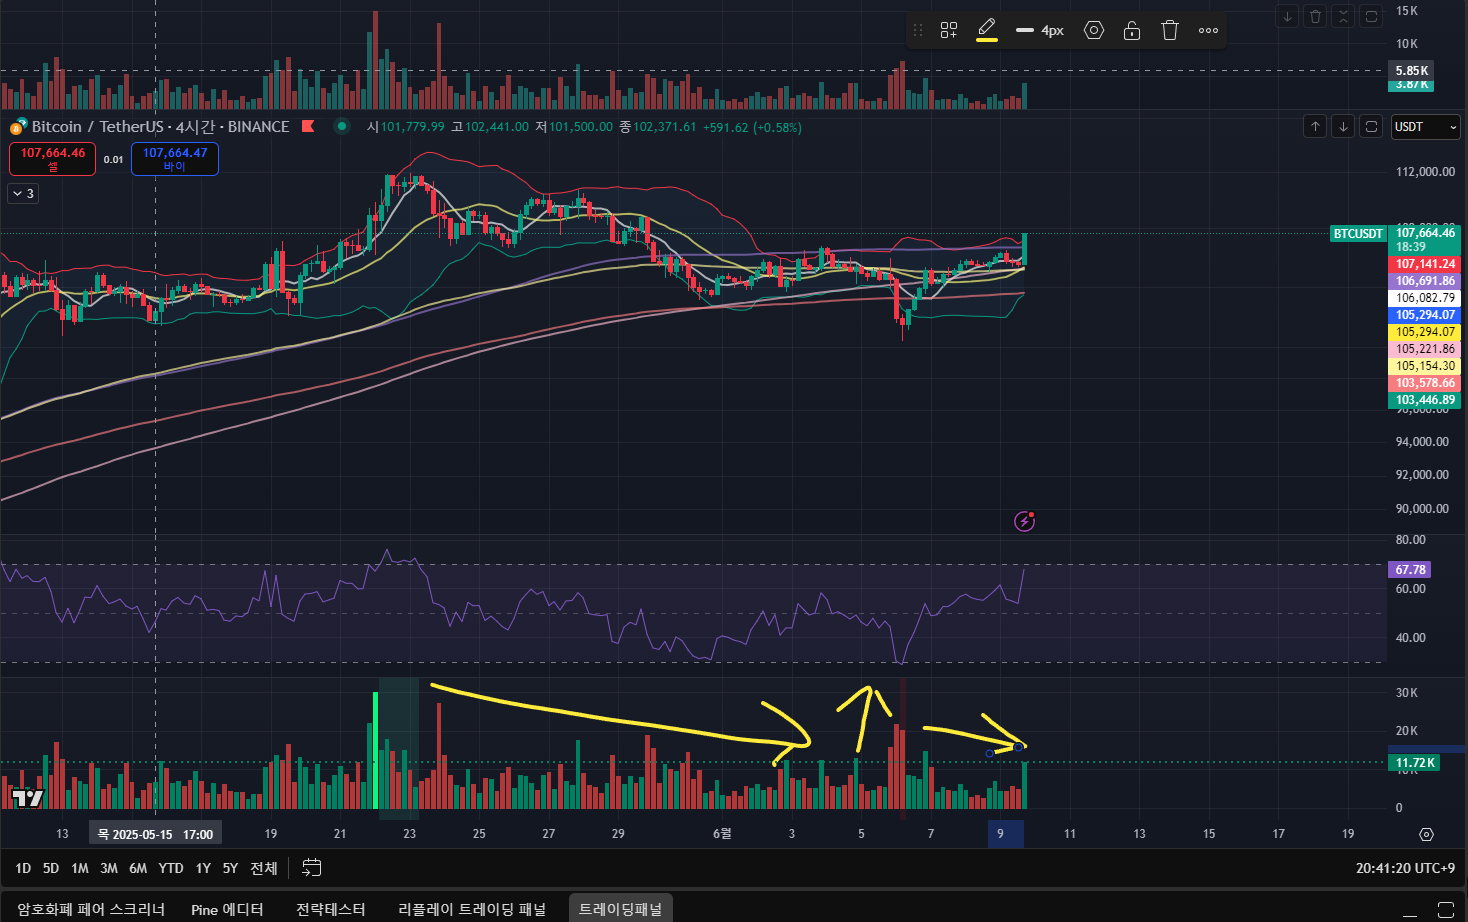Move top volume pane down arrow

[x=1288, y=16]
